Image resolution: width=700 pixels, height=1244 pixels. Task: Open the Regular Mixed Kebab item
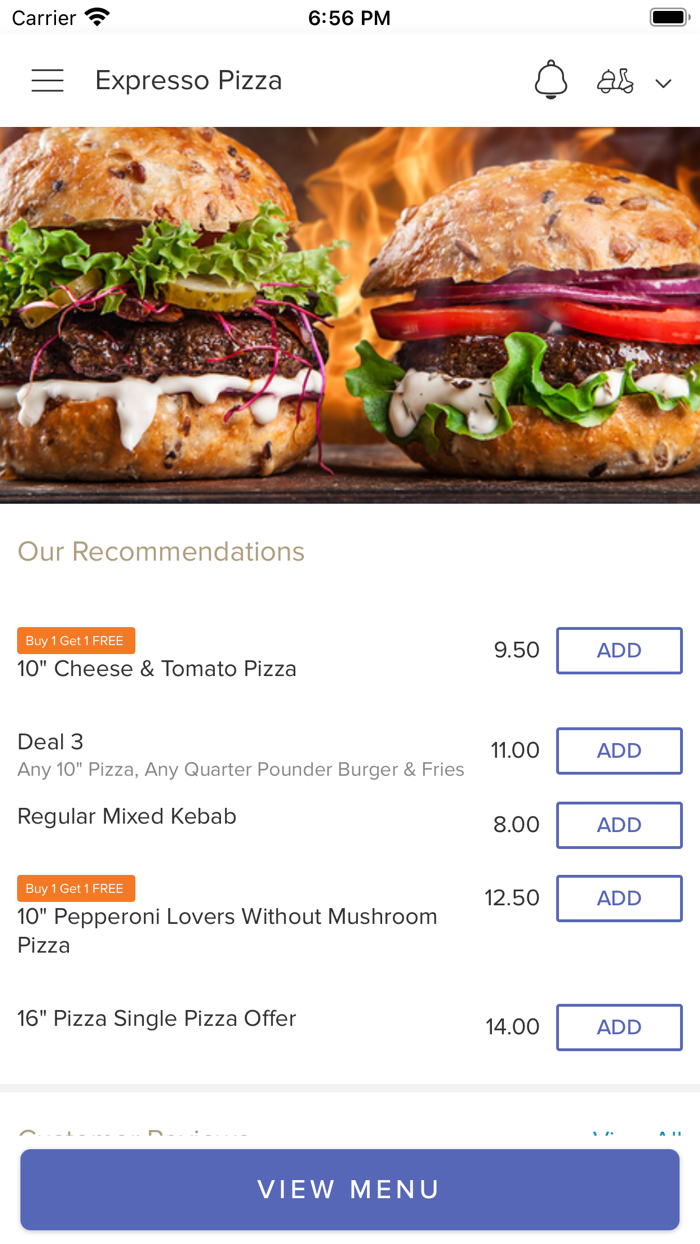click(127, 817)
